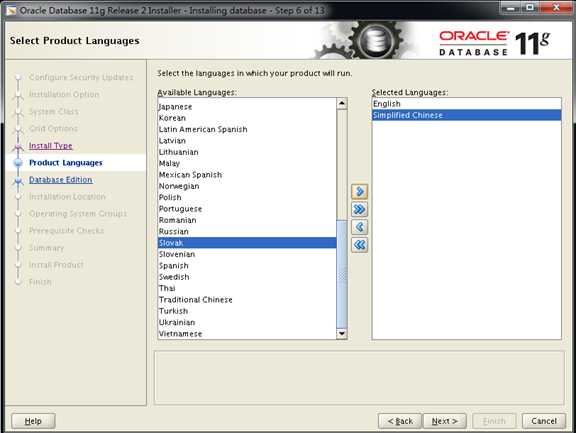Select Norwegian in the available list
Viewport: 576px width, 433px height.
coord(246,186)
